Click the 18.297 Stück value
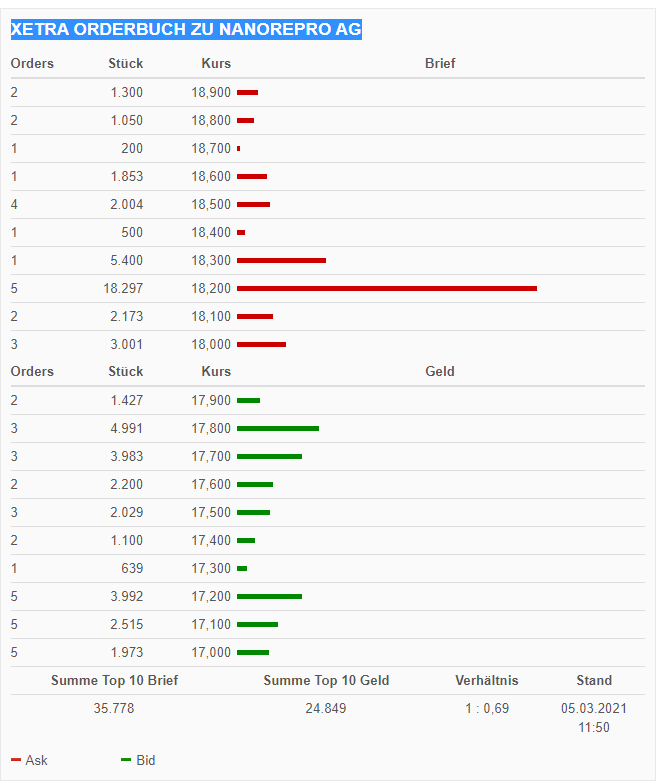657x781 pixels. [123, 288]
